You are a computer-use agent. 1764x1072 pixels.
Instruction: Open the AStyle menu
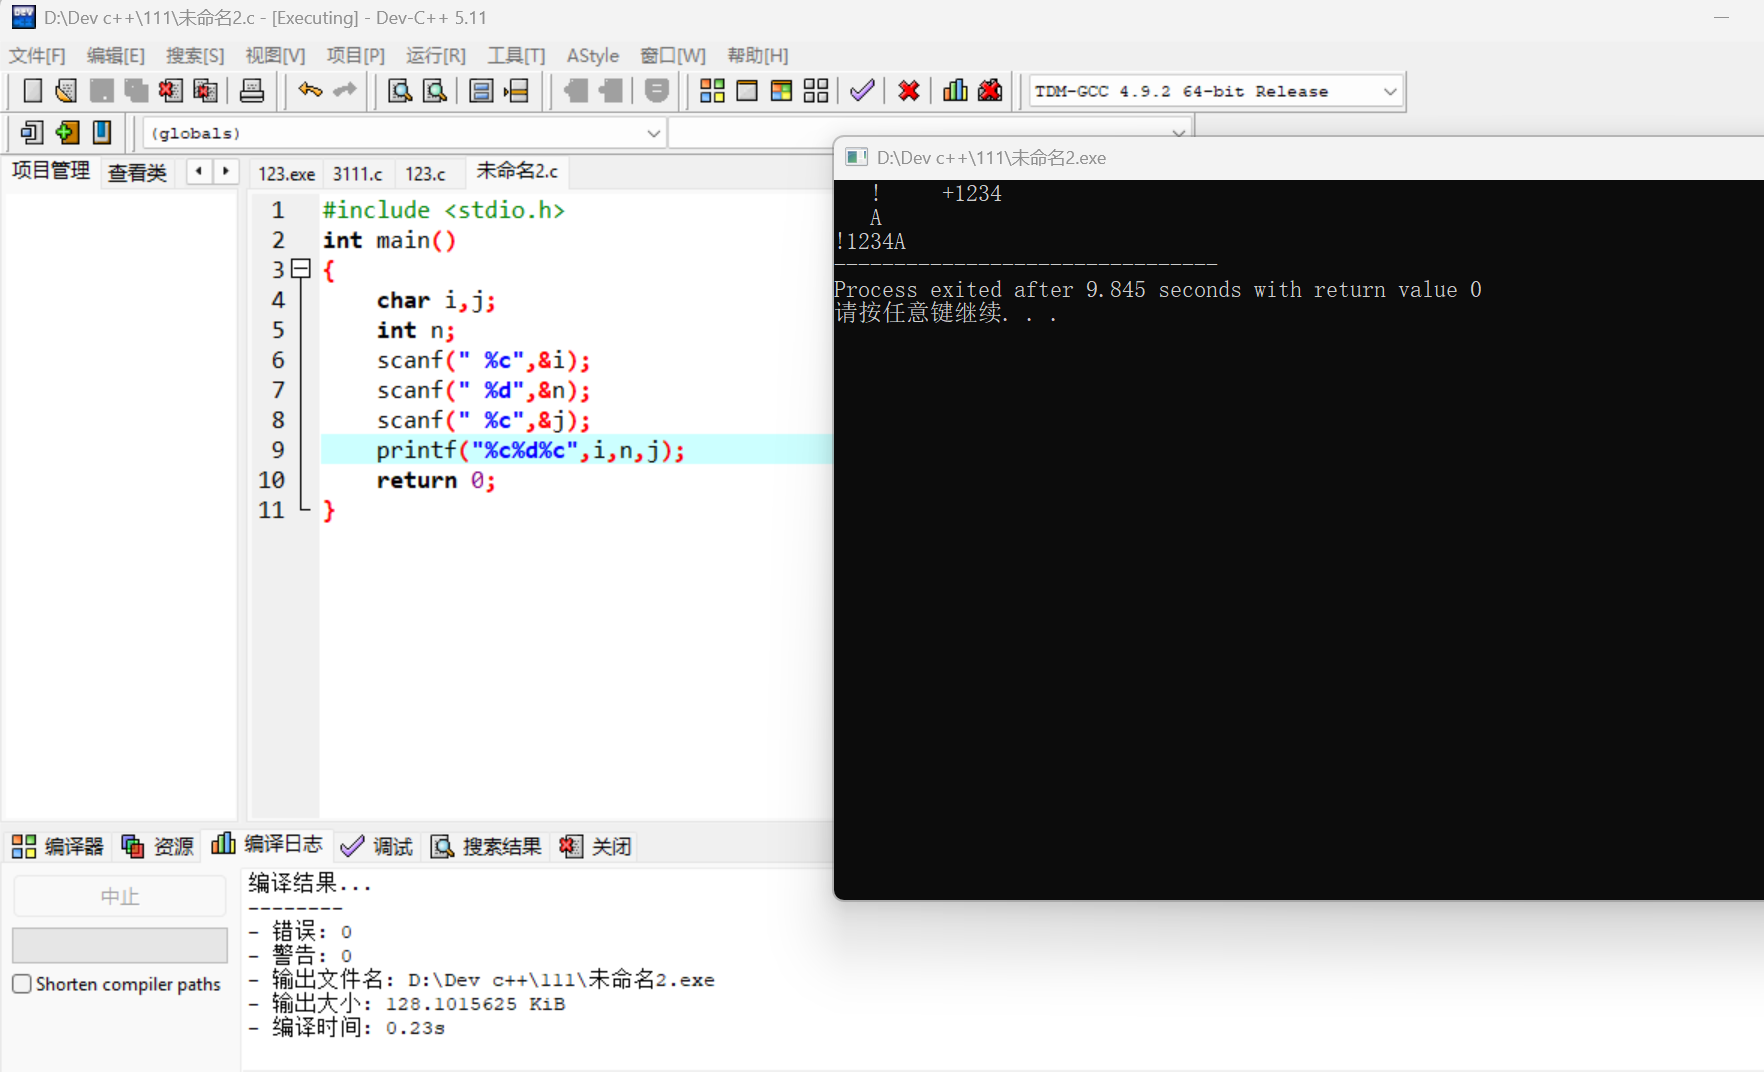tap(593, 55)
